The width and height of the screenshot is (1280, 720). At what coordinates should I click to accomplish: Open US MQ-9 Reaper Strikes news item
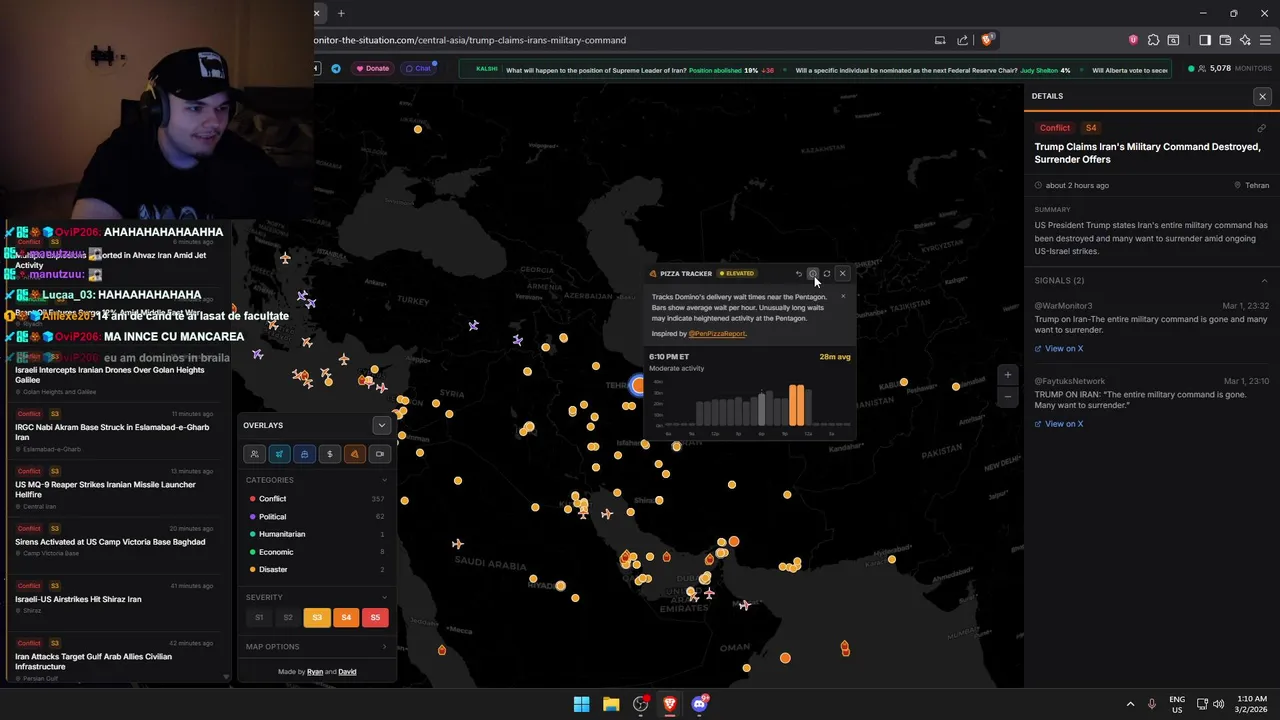point(114,489)
